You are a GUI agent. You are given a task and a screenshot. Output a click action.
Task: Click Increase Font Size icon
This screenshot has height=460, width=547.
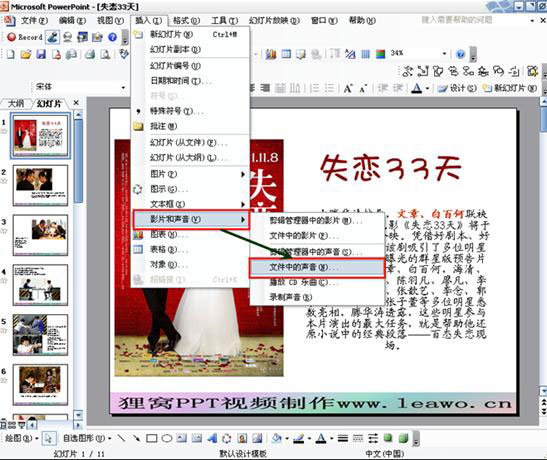(x=348, y=89)
